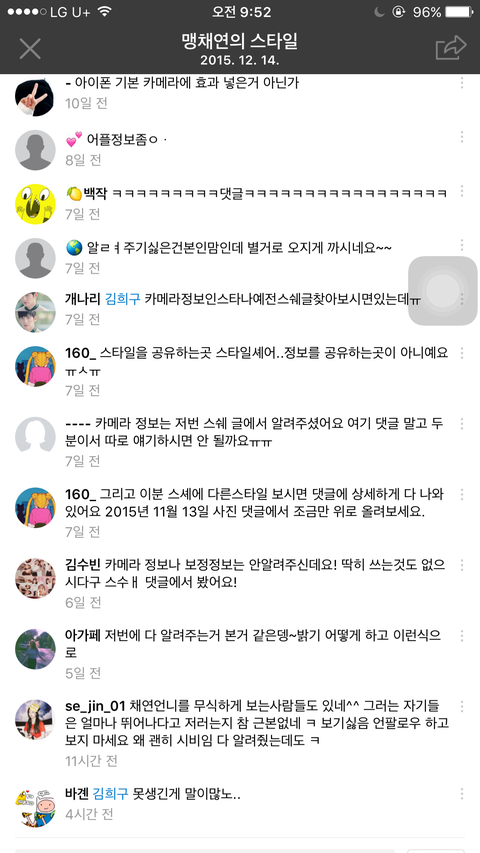Open se_jin_01 profile picture
Viewport: 480px width, 853px height.
point(35,719)
